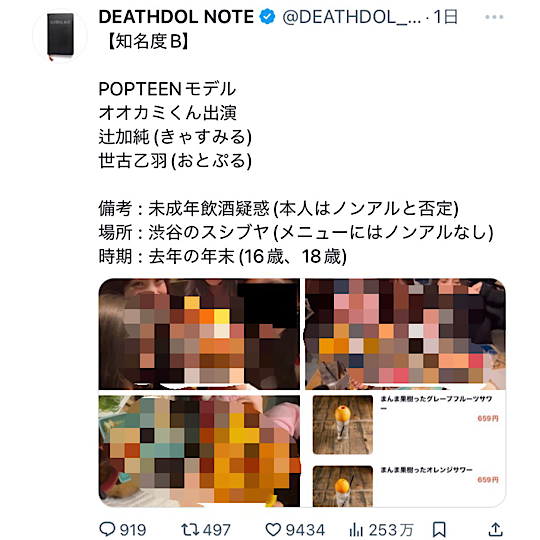
Task: Click the post text starting with 【知名度B】
Action: (x=296, y=149)
